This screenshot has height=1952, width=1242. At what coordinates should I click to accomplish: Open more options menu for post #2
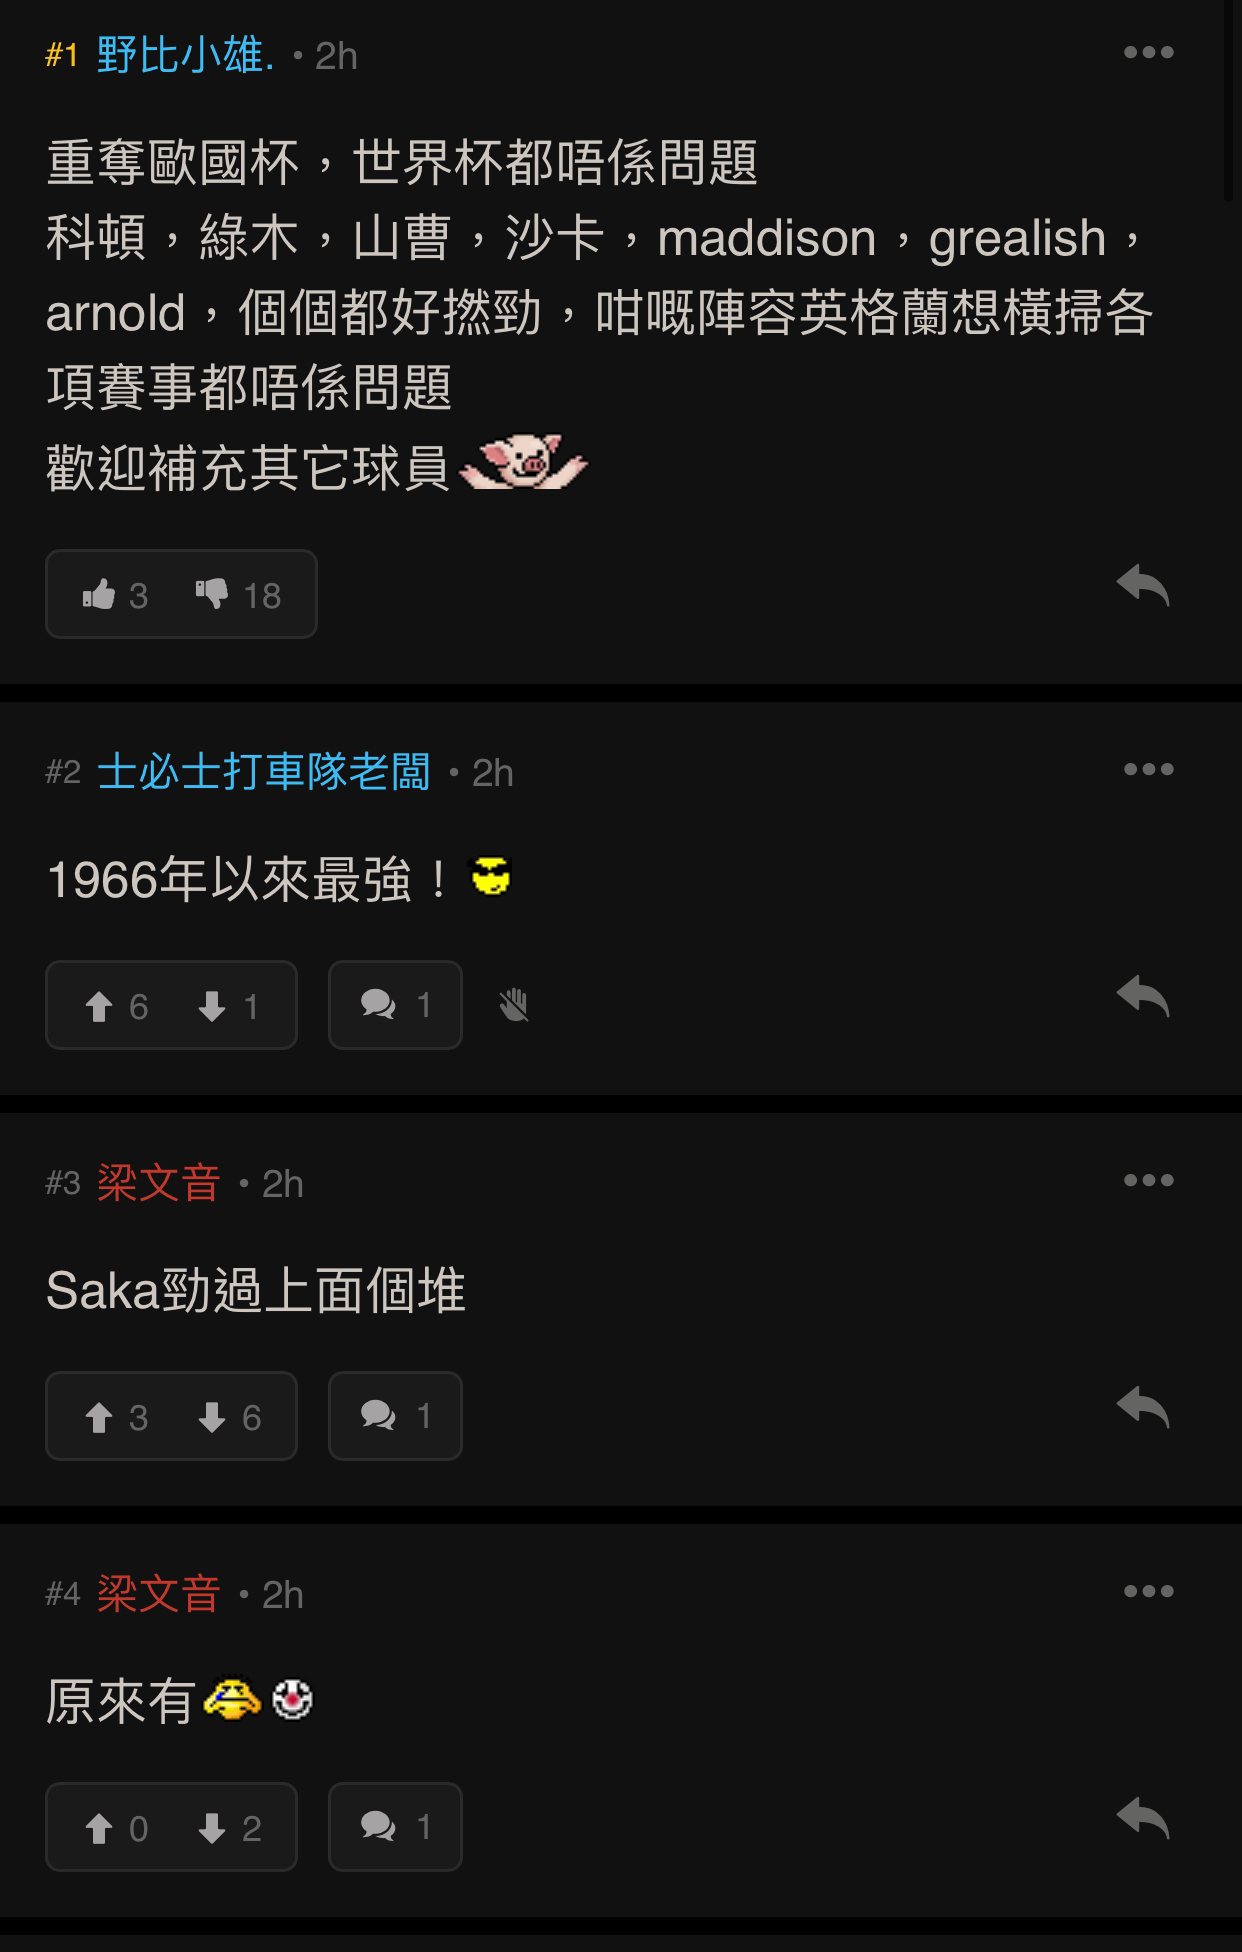pos(1148,769)
